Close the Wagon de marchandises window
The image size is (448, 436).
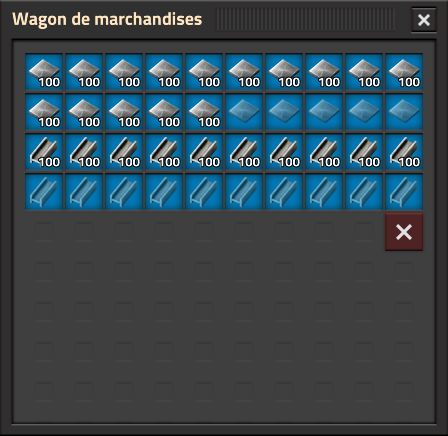point(424,20)
